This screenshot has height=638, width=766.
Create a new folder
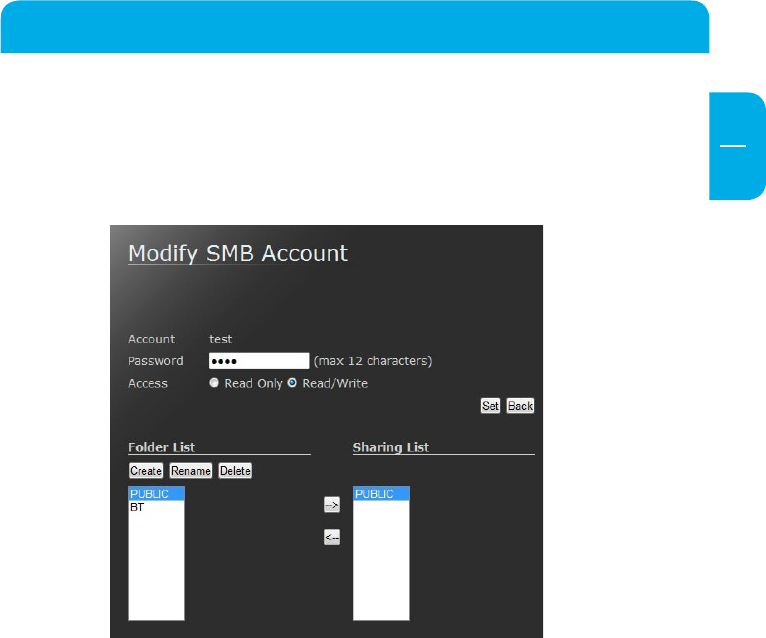(x=146, y=471)
